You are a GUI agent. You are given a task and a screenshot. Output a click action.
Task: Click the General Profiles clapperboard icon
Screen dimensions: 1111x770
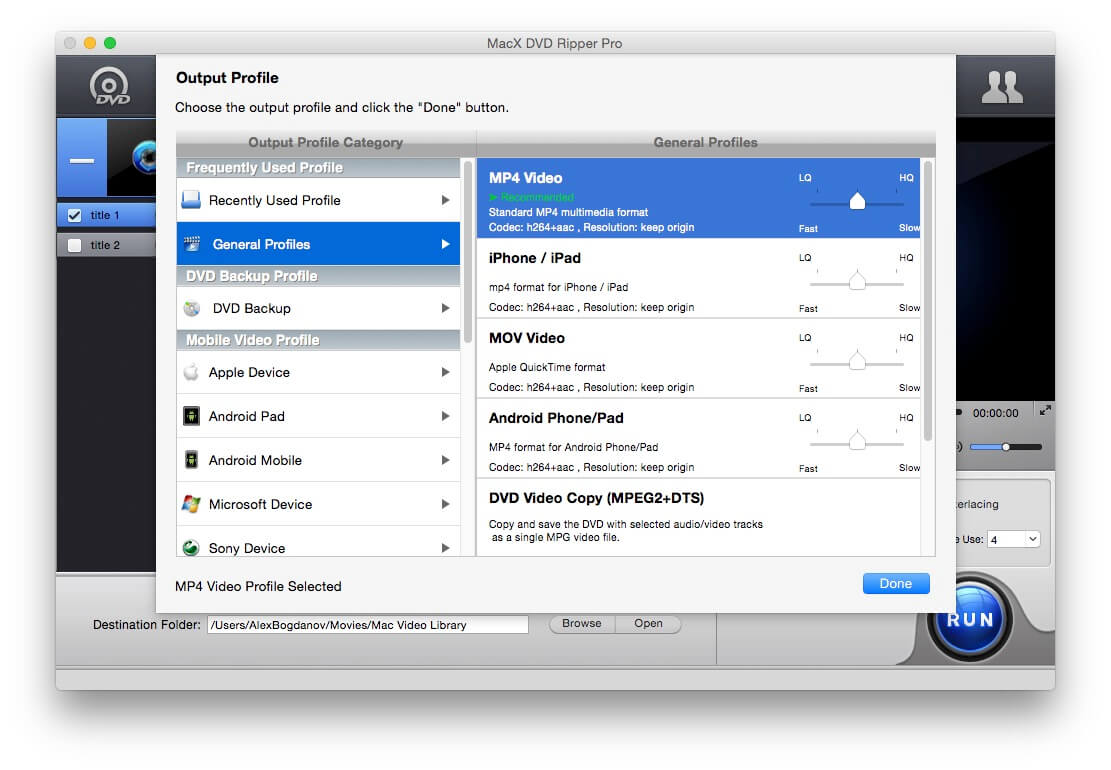[192, 244]
